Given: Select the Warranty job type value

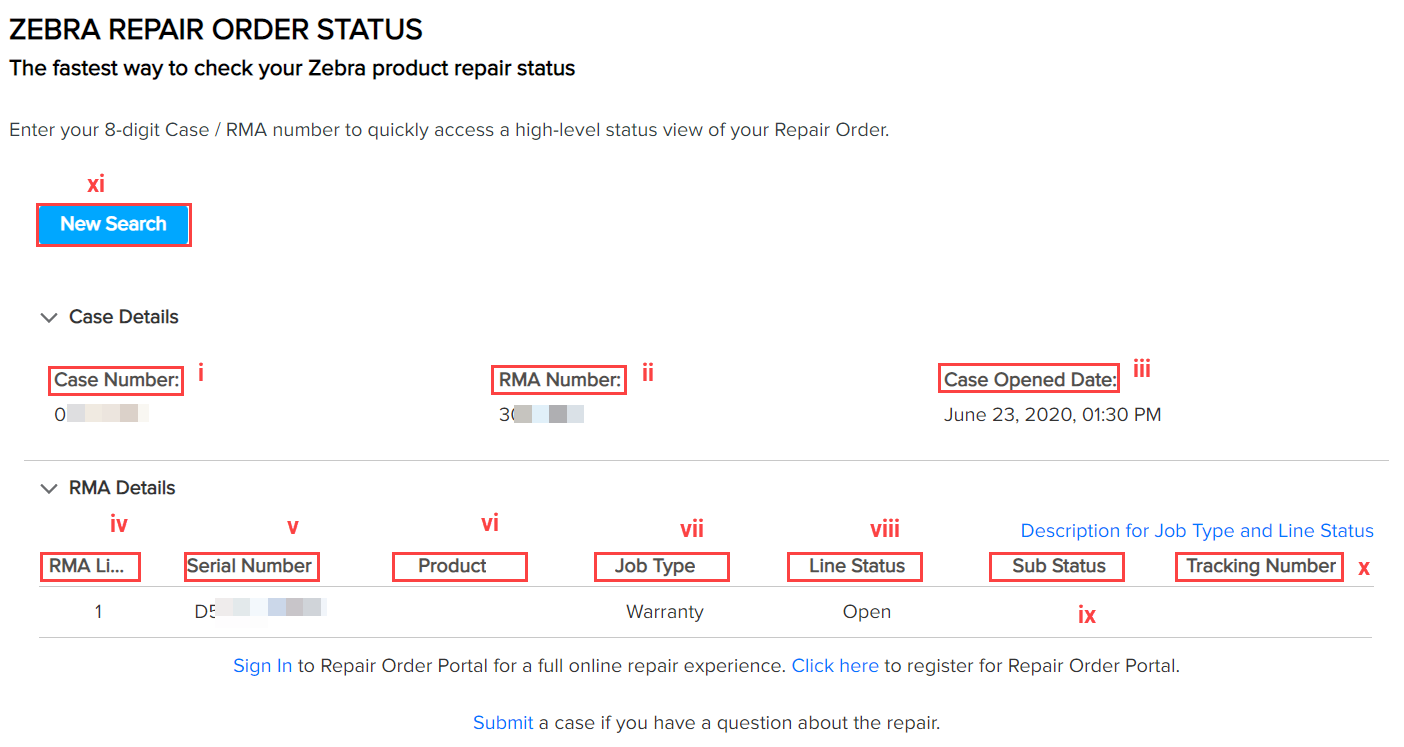Looking at the screenshot, I should click(664, 611).
